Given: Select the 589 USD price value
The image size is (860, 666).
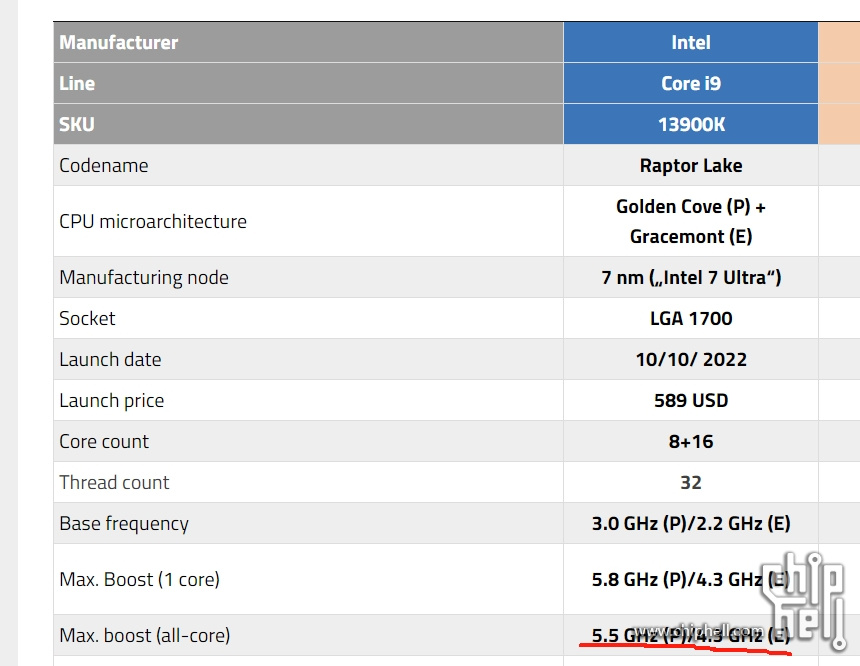Looking at the screenshot, I should tap(691, 401).
